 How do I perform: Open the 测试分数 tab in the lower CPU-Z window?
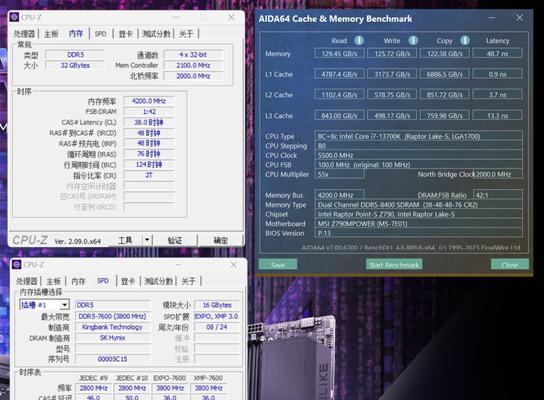click(159, 281)
